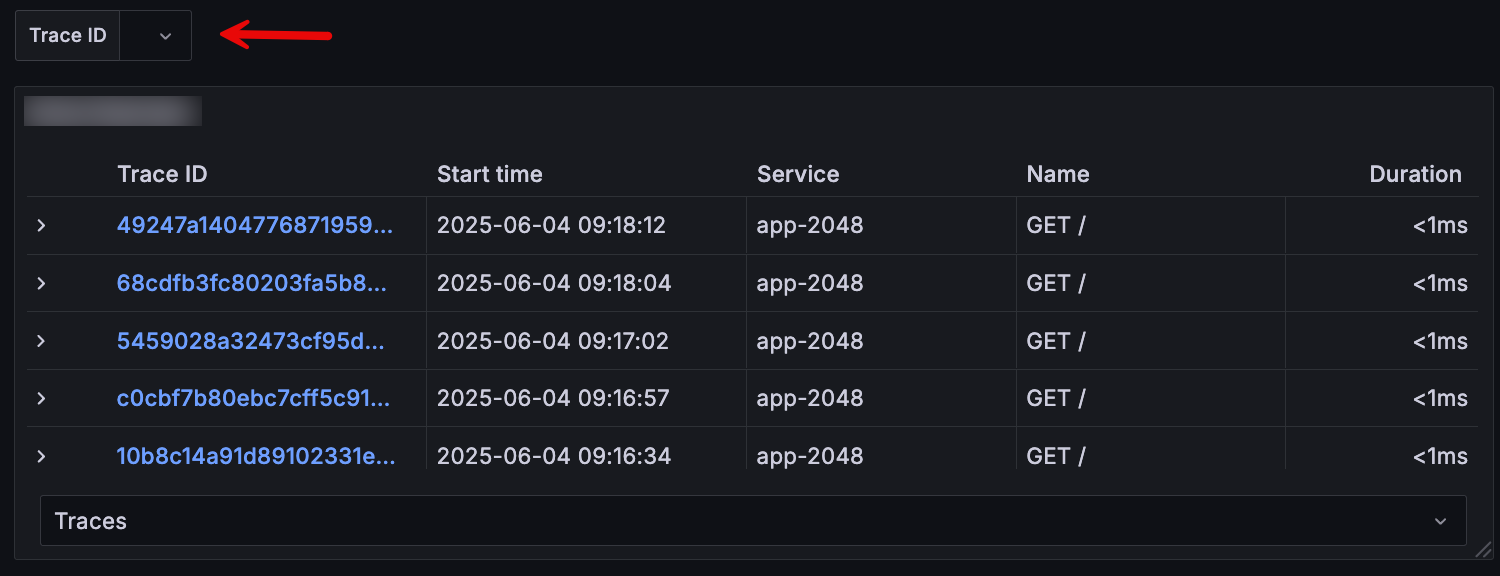The image size is (1500, 576).
Task: Open trace link 10b8c14a91d89102331e
Action: 255,456
